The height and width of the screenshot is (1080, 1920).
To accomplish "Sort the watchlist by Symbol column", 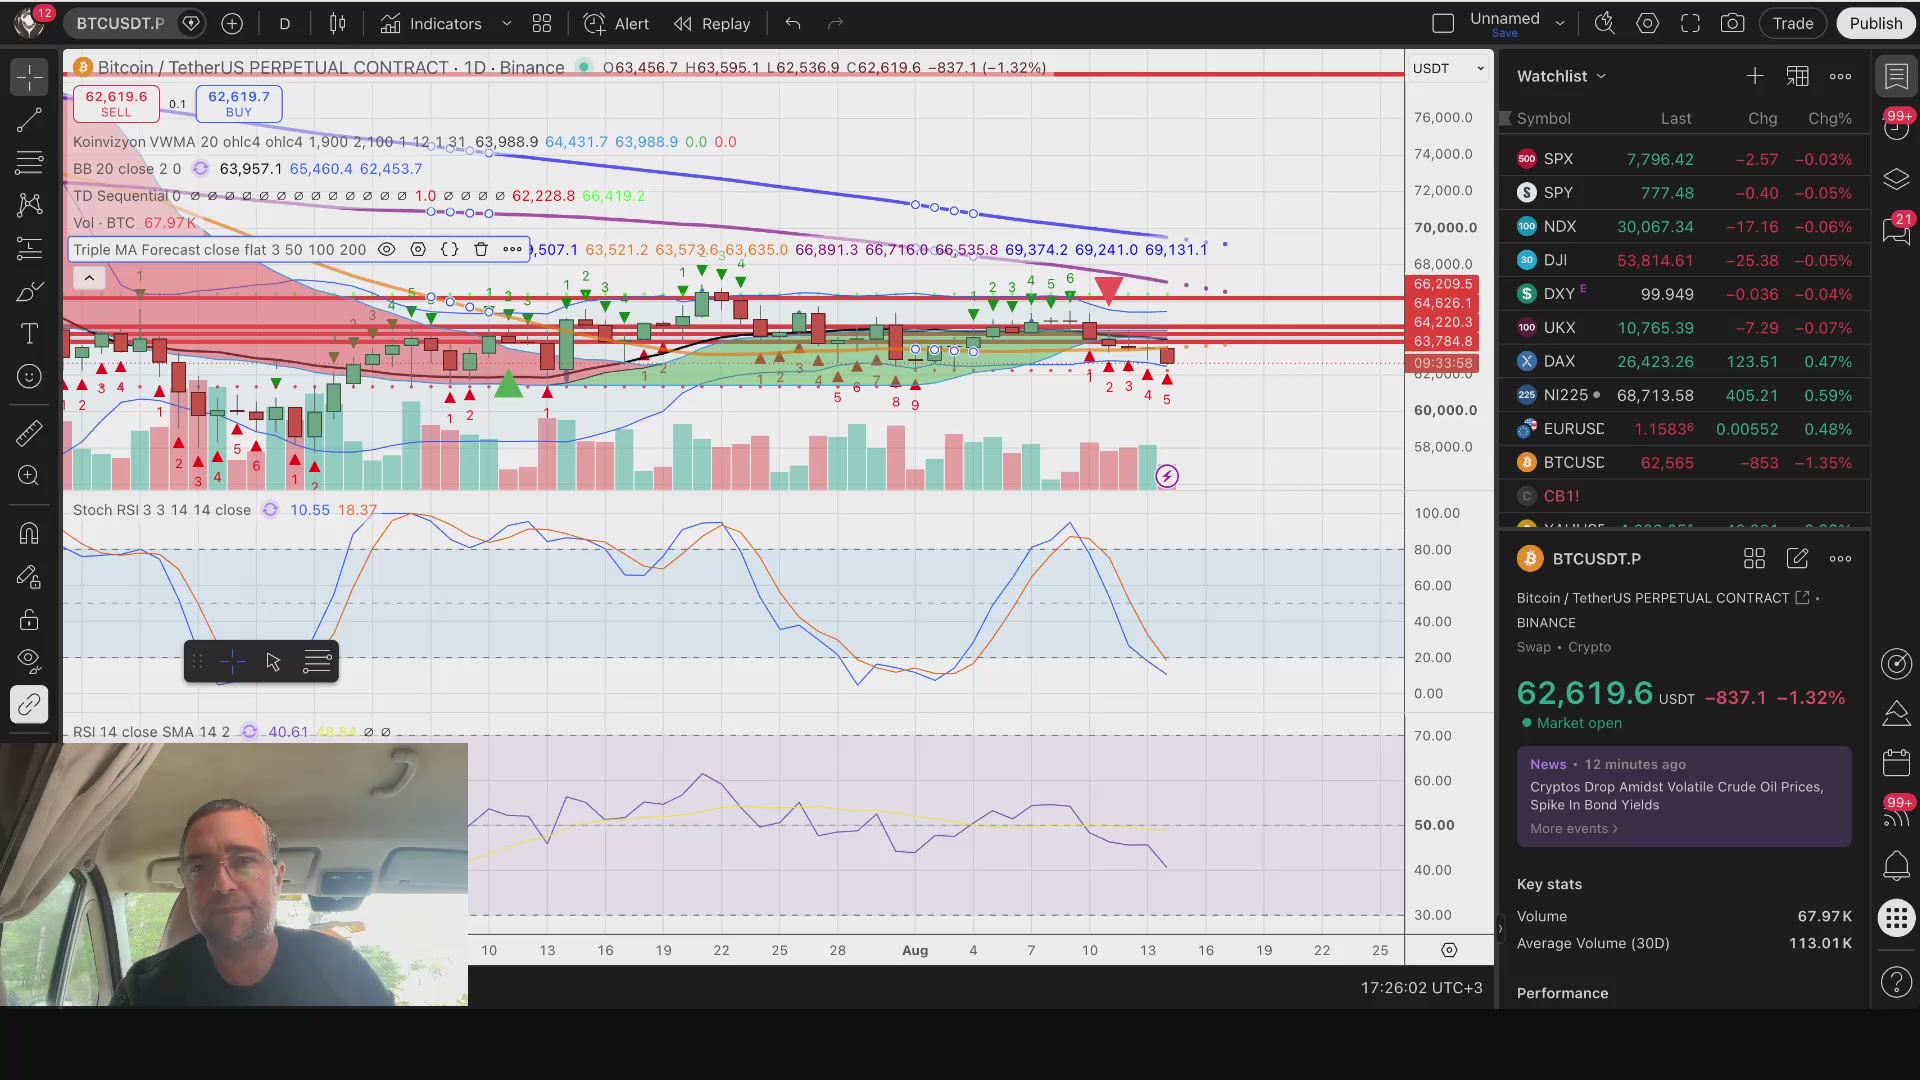I will click(x=1544, y=119).
